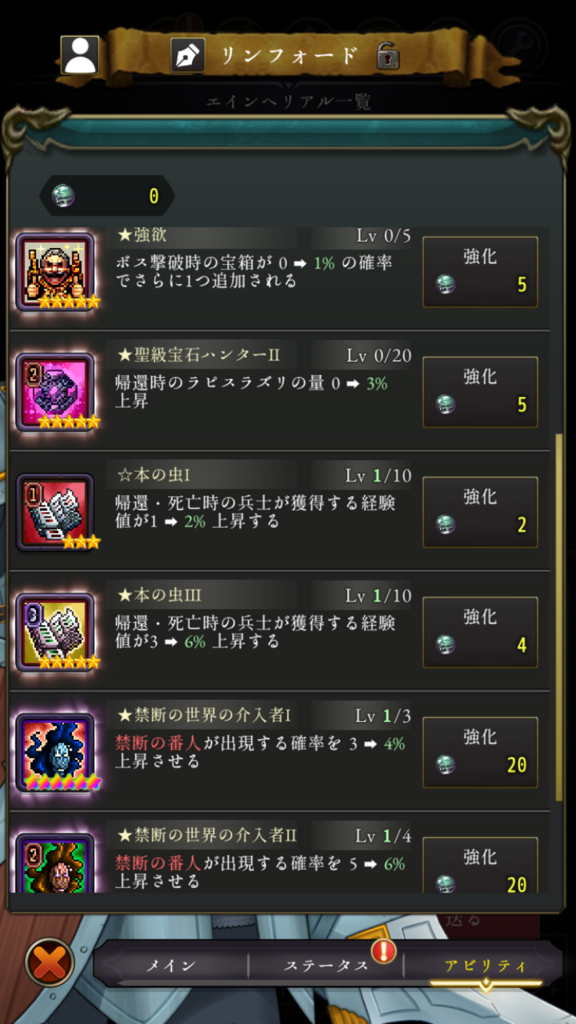Tap the profile silhouette icon
The height and width of the screenshot is (1024, 576).
(80, 55)
